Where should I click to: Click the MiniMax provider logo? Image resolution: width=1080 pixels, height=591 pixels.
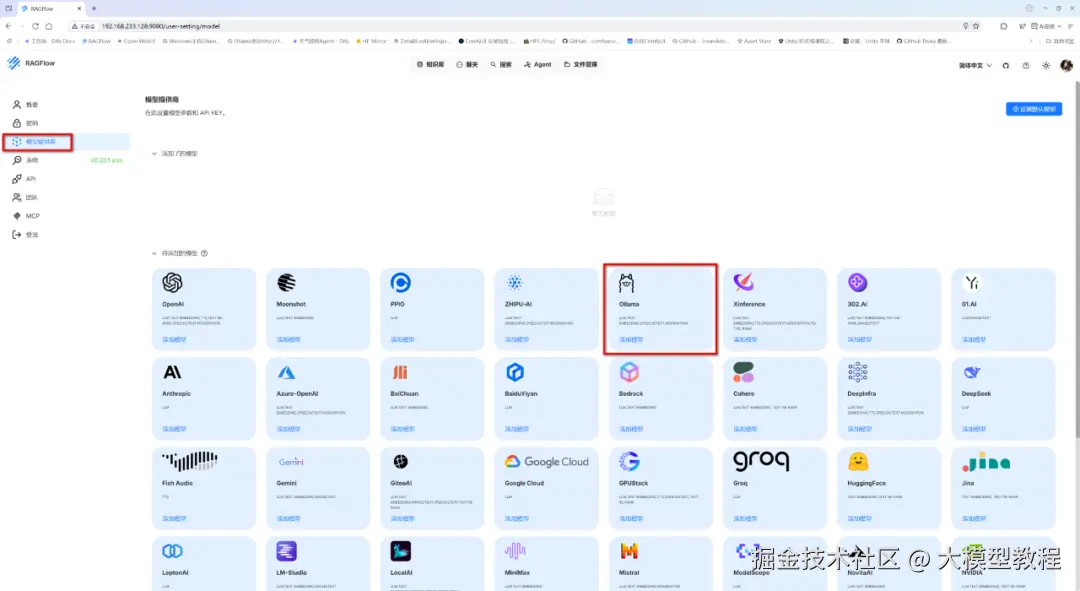(515, 551)
